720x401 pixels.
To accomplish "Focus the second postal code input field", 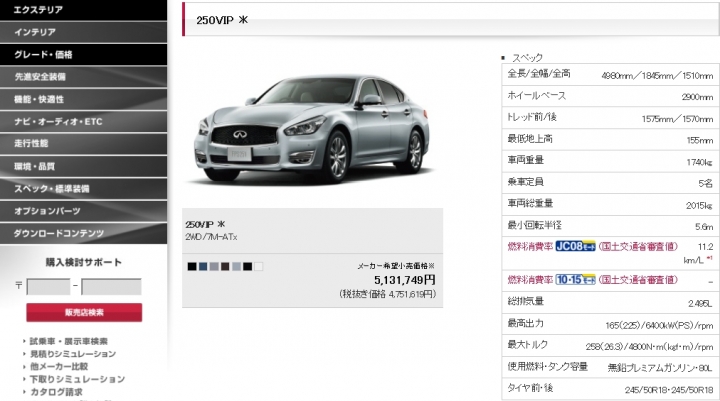I will tap(111, 287).
